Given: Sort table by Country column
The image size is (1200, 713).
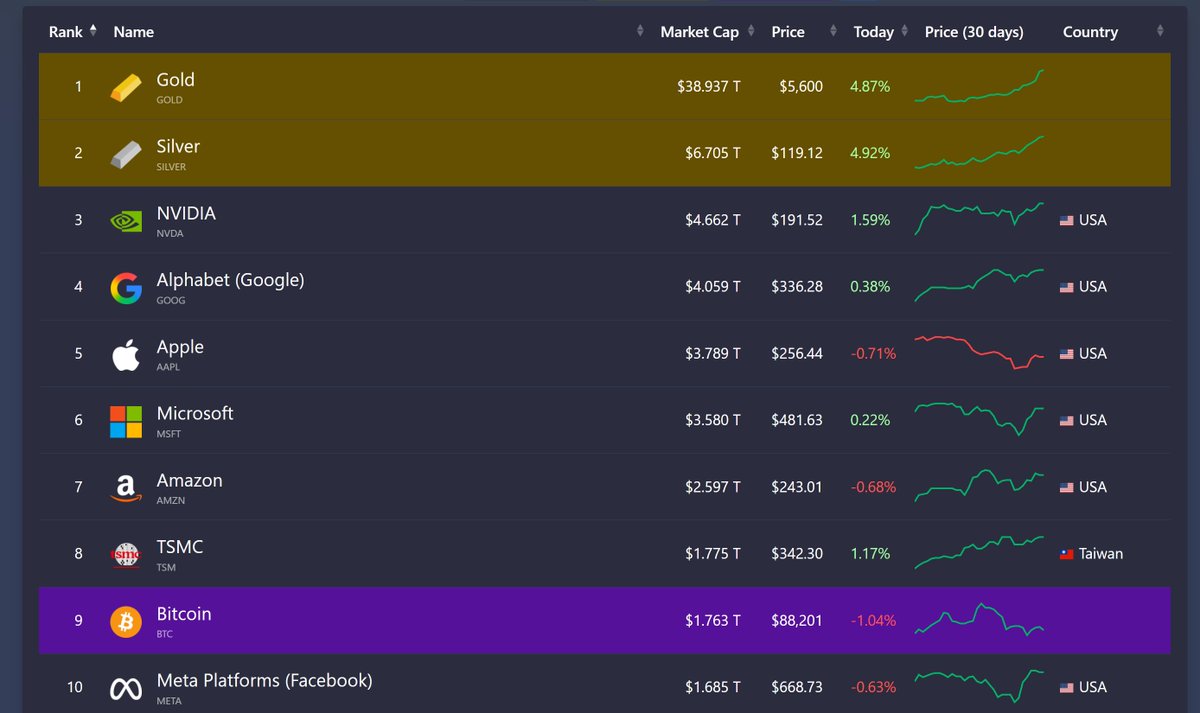Looking at the screenshot, I should (1090, 32).
